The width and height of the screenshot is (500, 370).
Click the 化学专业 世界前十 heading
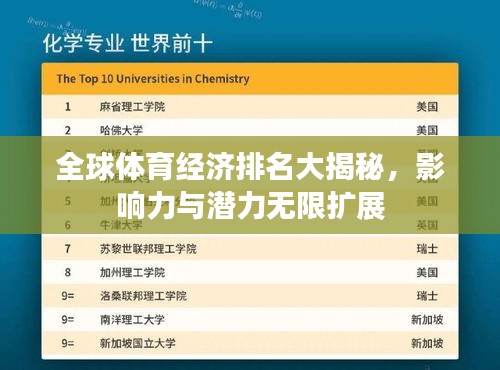[128, 43]
